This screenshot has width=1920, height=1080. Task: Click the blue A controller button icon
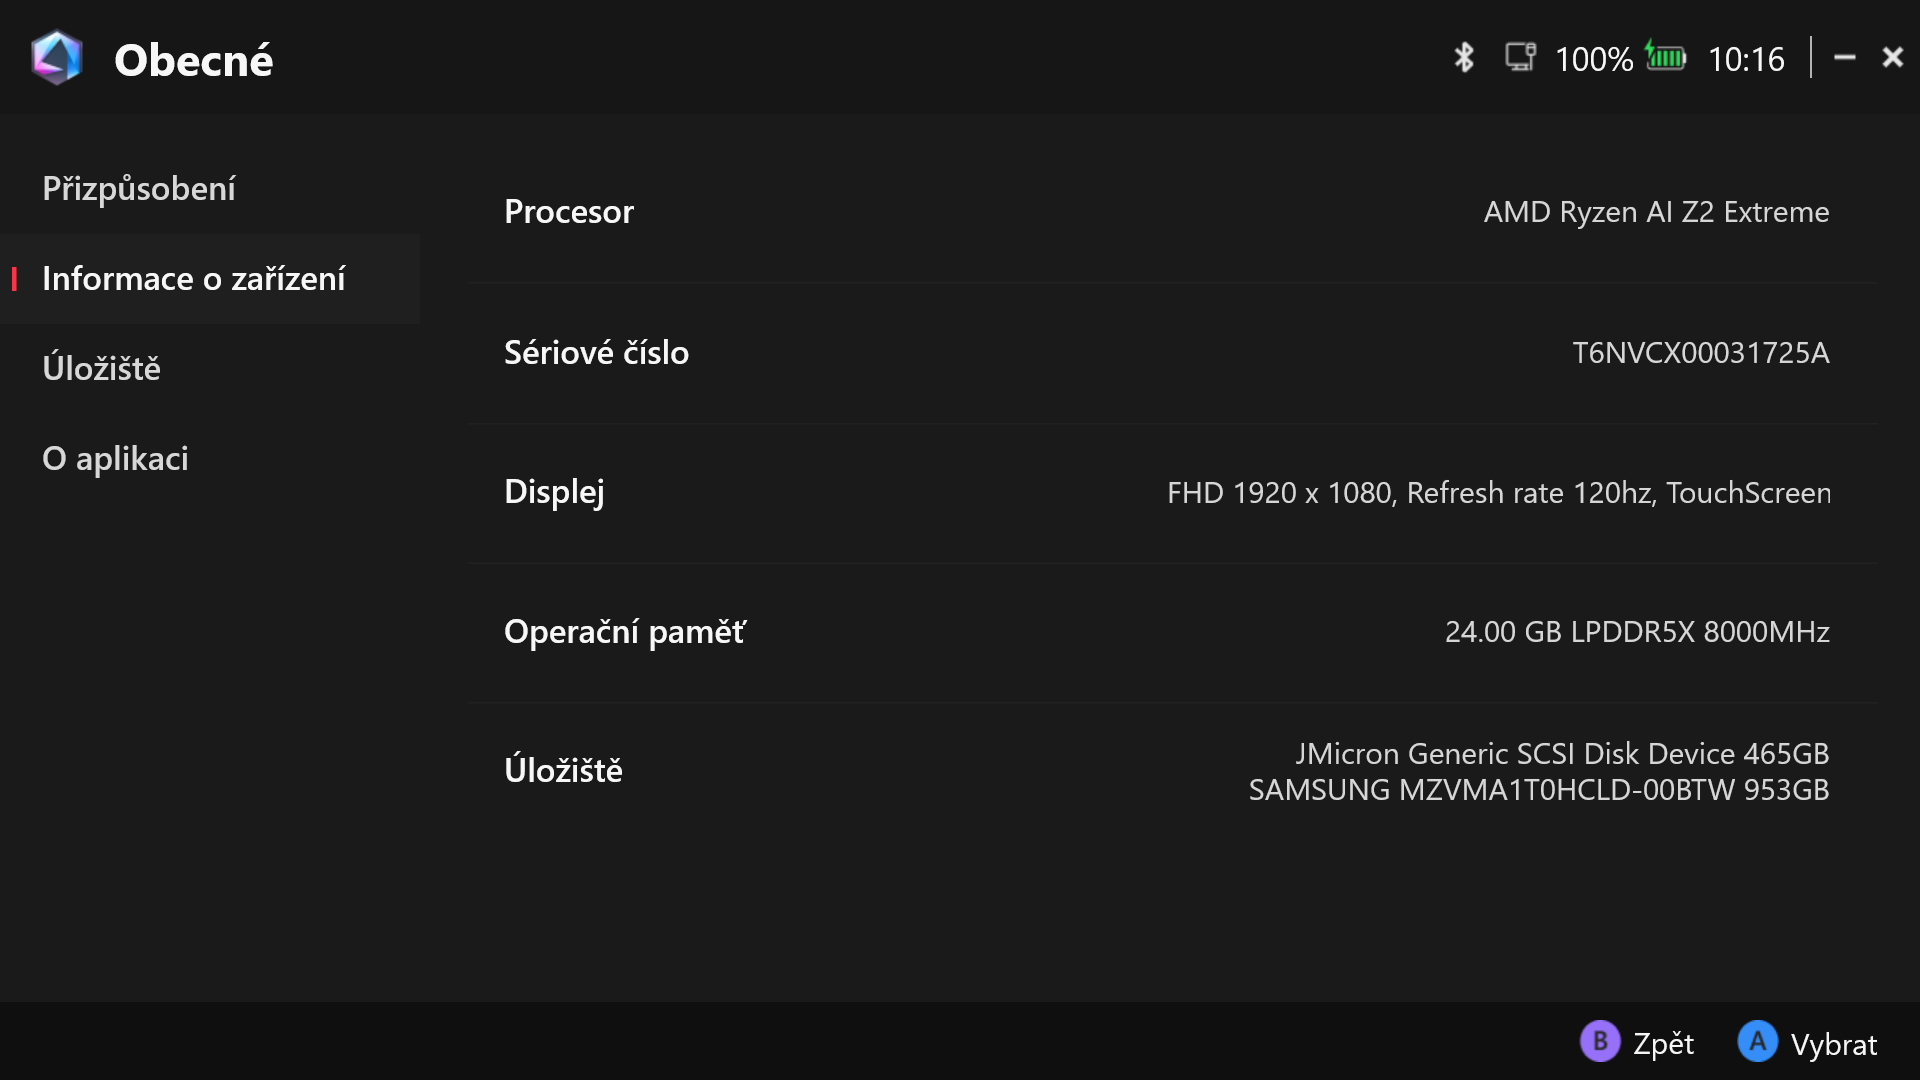point(1757,1042)
